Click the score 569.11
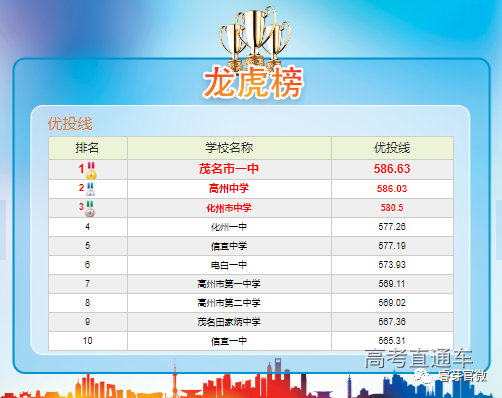502x398 pixels. 392,284
